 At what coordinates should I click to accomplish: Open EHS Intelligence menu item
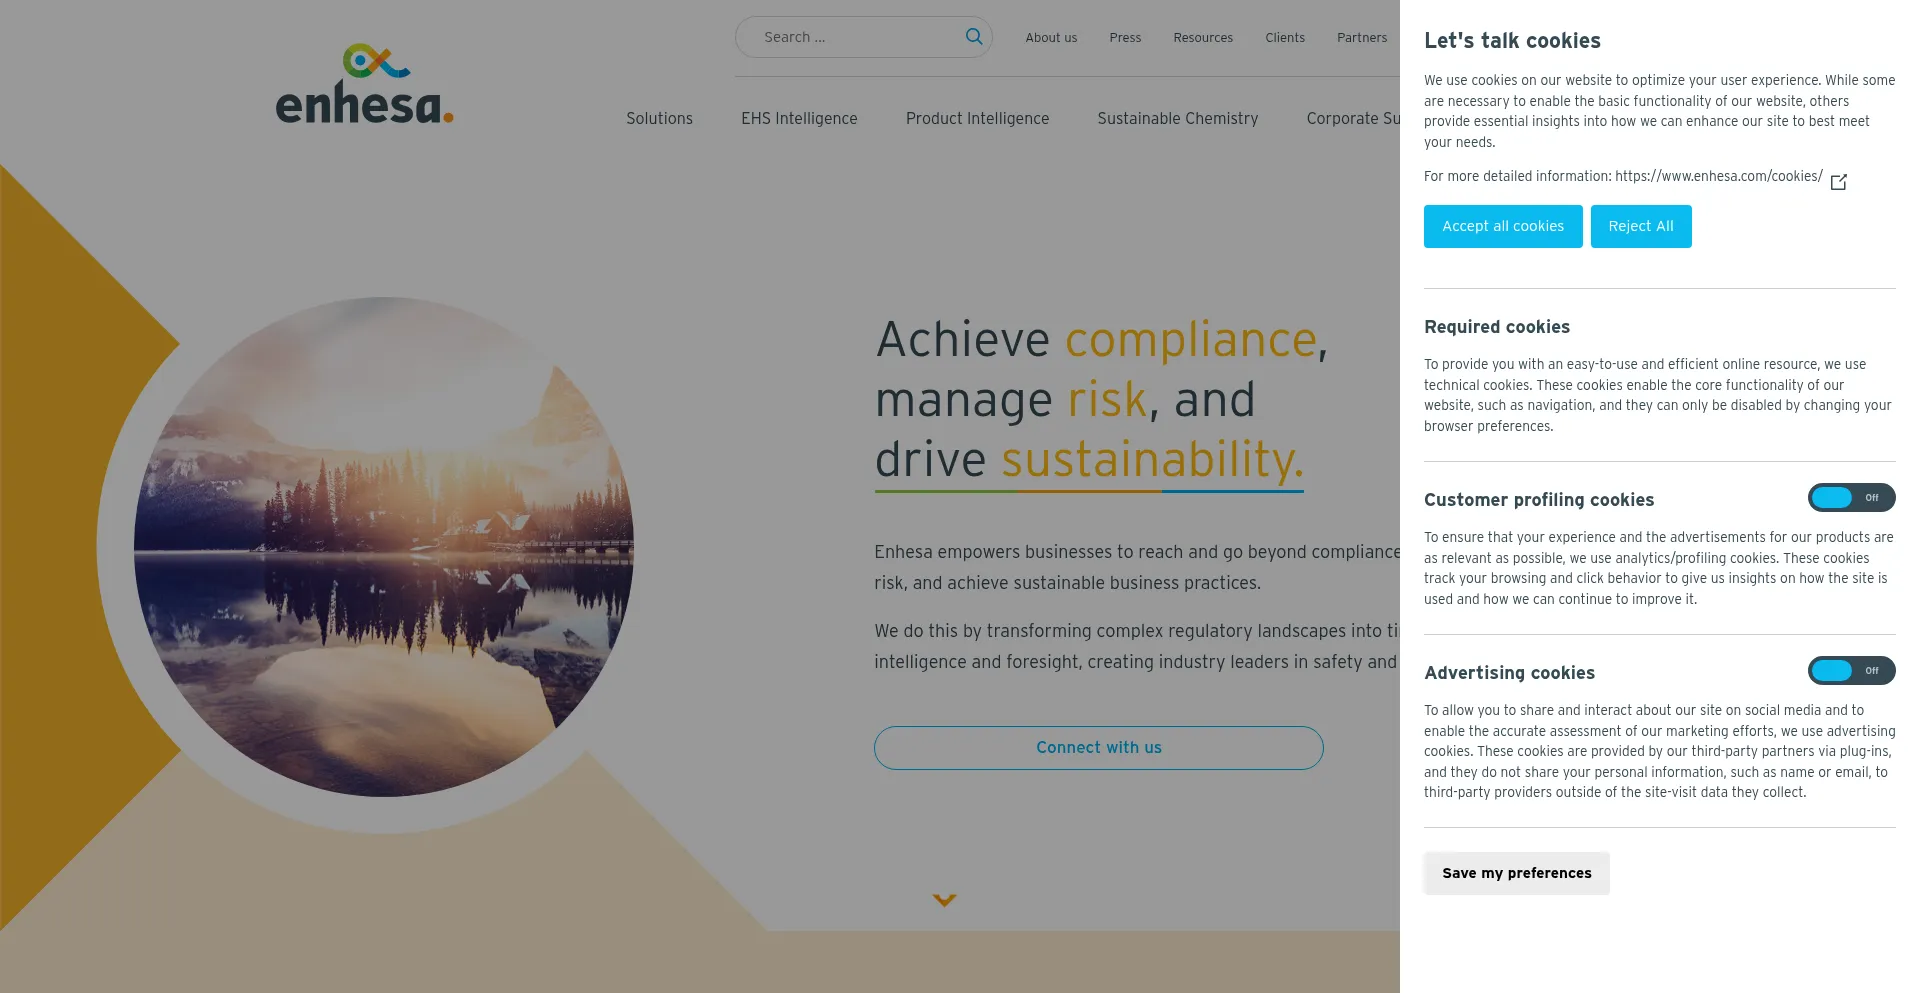point(799,118)
